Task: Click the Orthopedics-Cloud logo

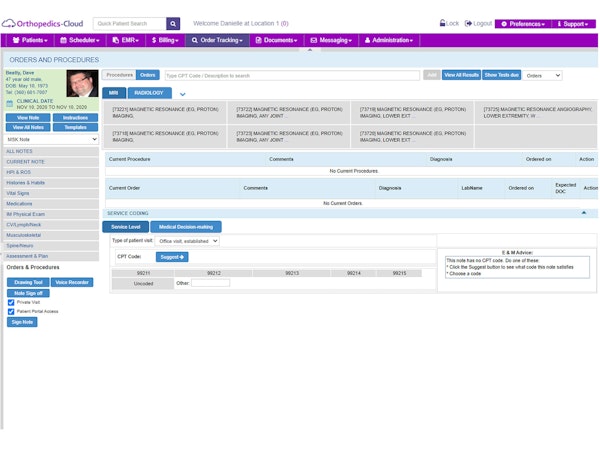Action: (x=42, y=24)
